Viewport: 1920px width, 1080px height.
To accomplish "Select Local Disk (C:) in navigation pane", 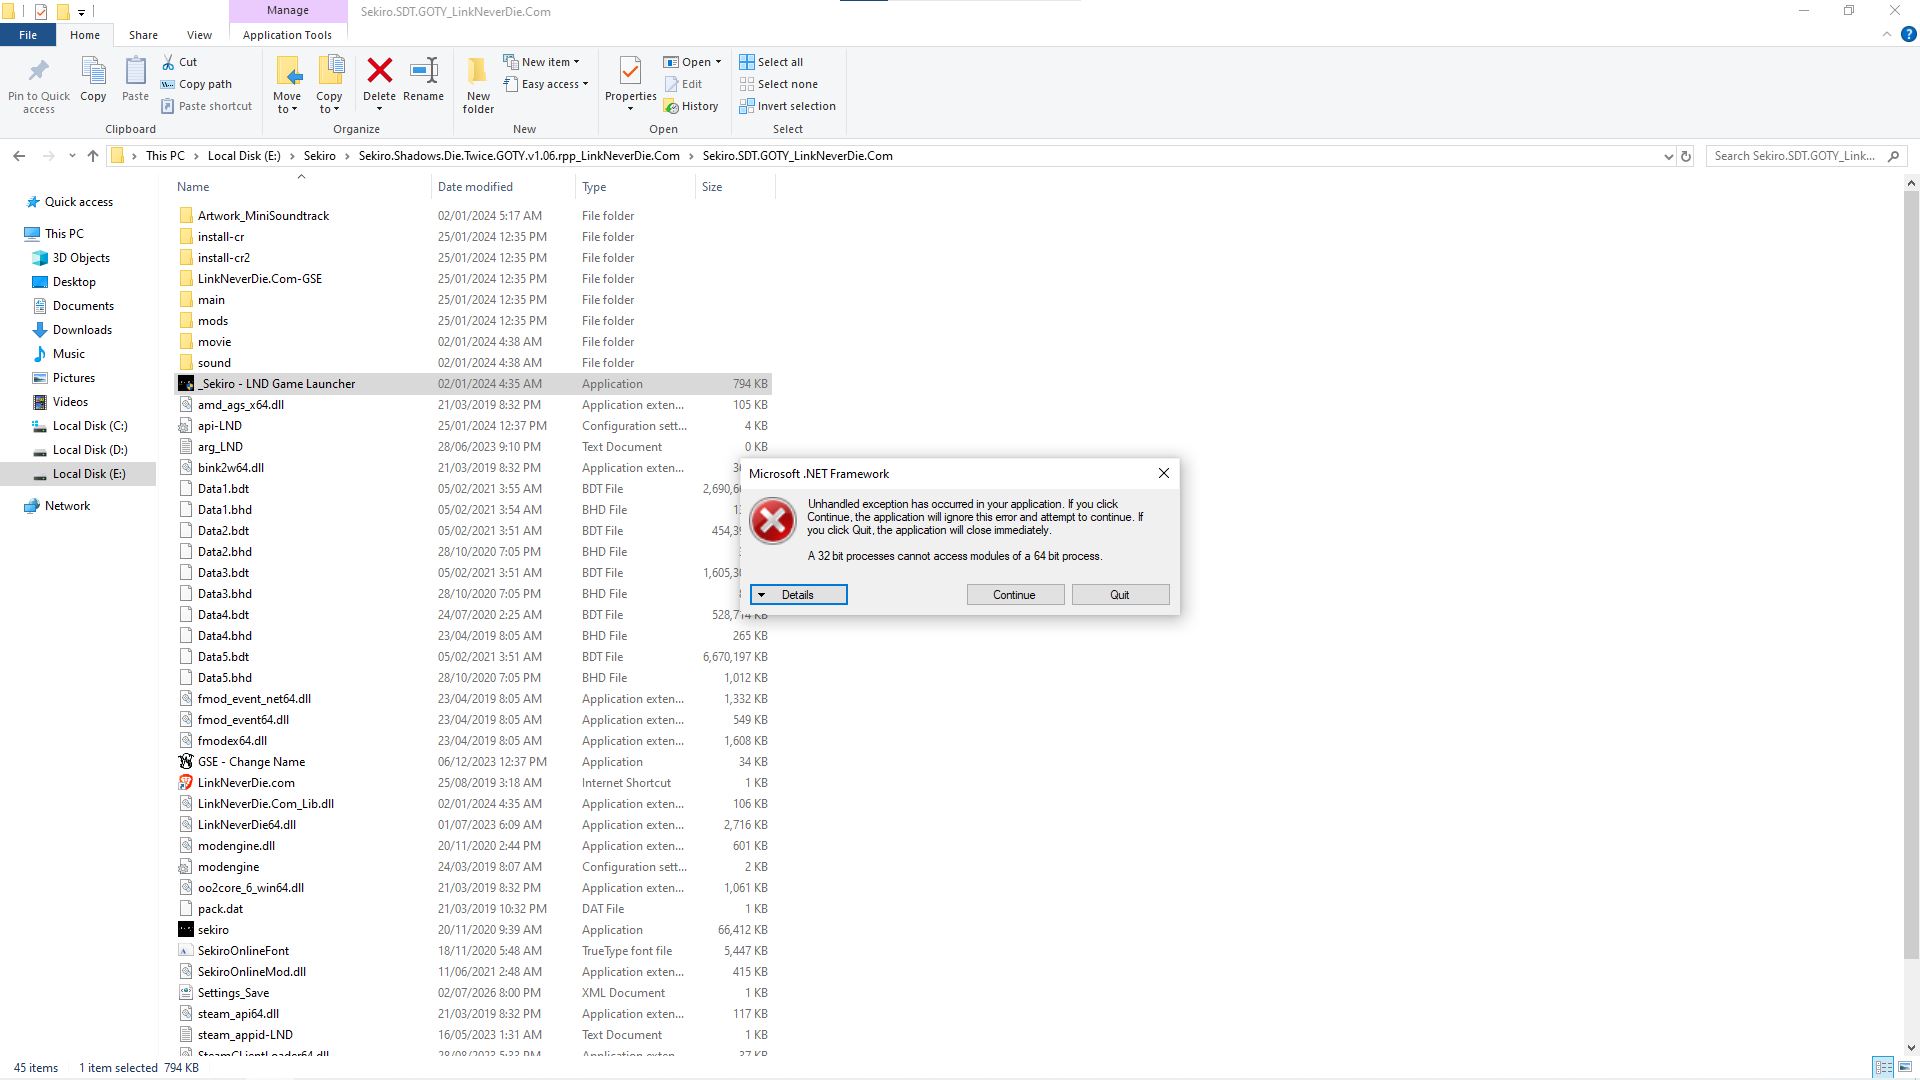I will point(90,426).
